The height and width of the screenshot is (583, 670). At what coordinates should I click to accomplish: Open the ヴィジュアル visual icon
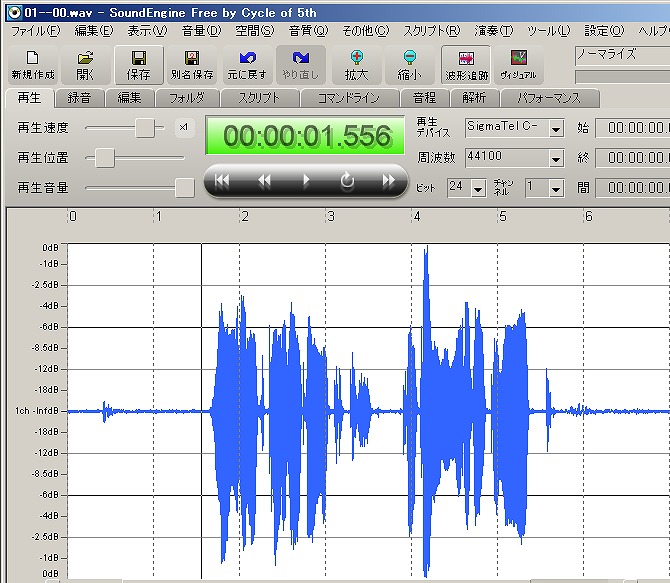(x=518, y=65)
